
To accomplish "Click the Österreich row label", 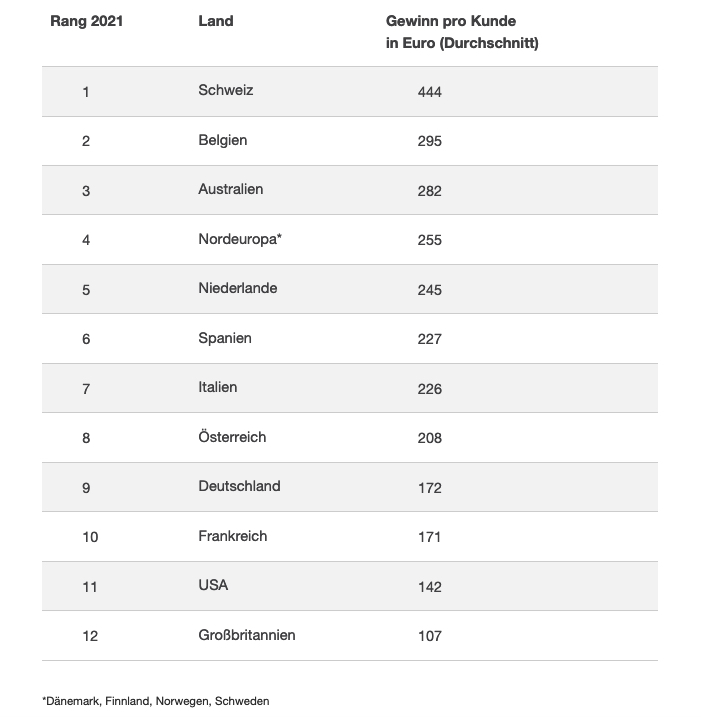I will click(x=232, y=437).
